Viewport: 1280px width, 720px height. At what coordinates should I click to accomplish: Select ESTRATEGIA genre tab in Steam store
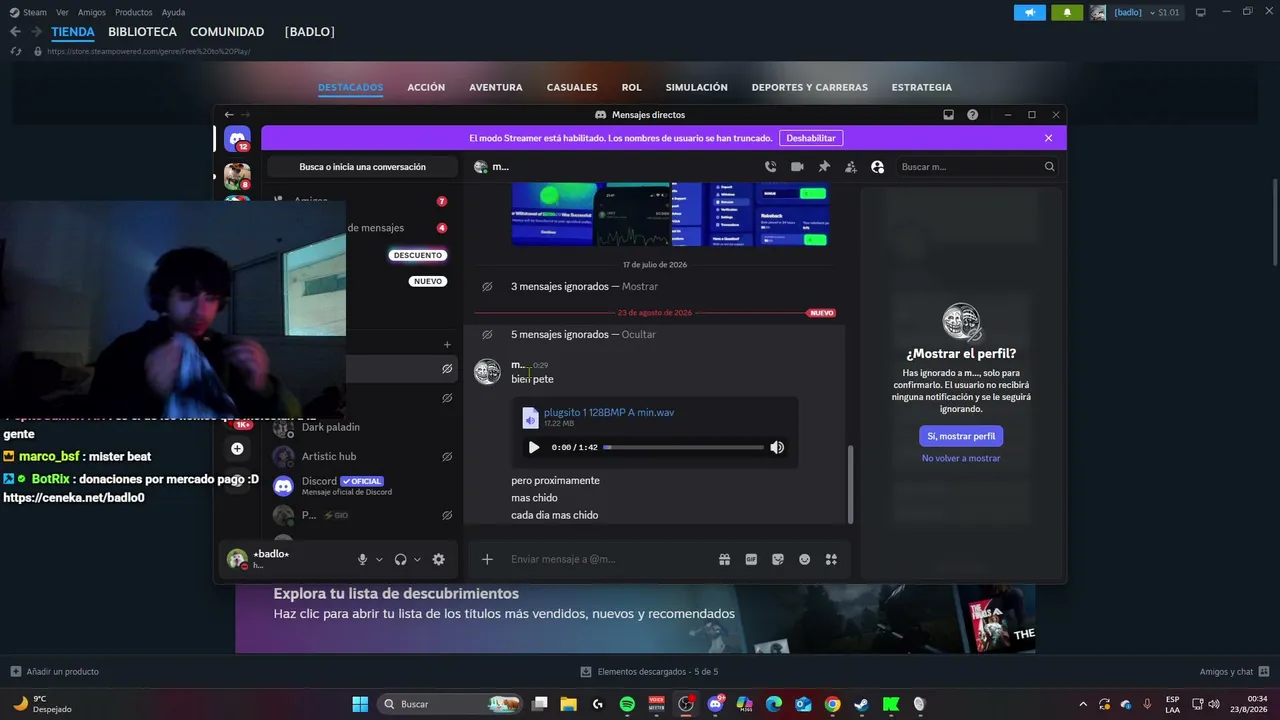coord(922,87)
